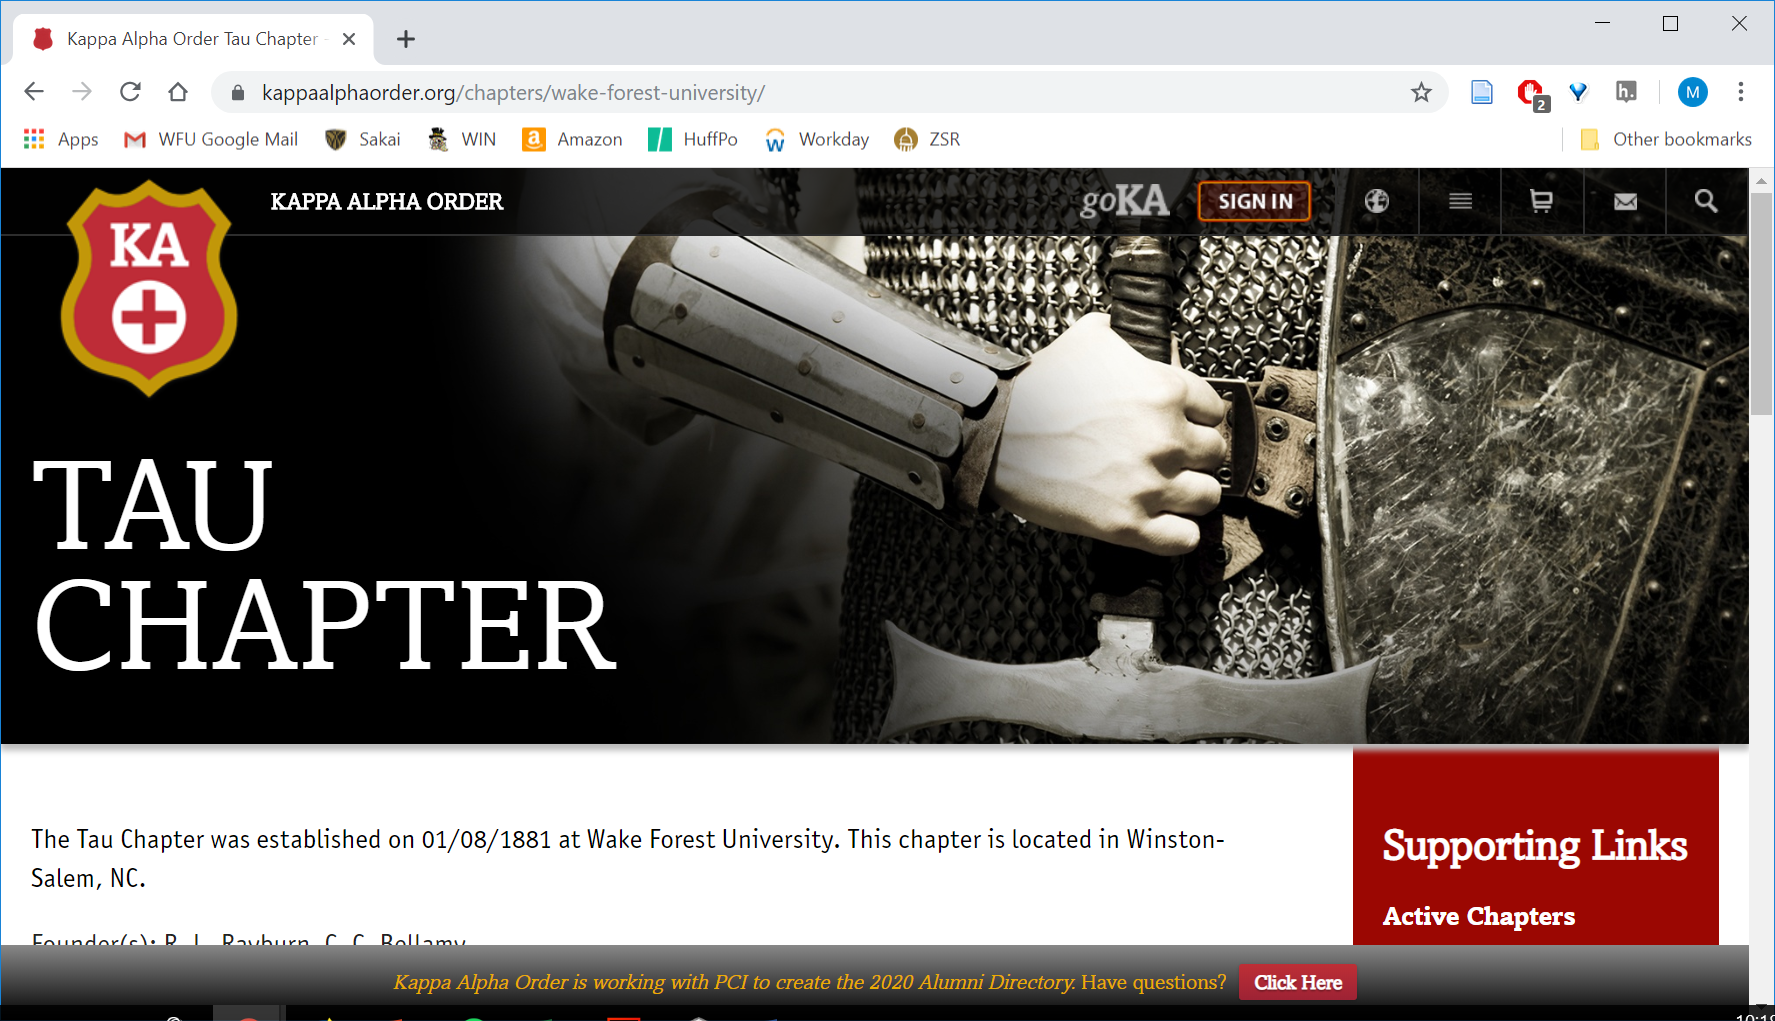Viewport: 1775px width, 1021px height.
Task: Click the chapter established paragraph text
Action: tap(628, 858)
